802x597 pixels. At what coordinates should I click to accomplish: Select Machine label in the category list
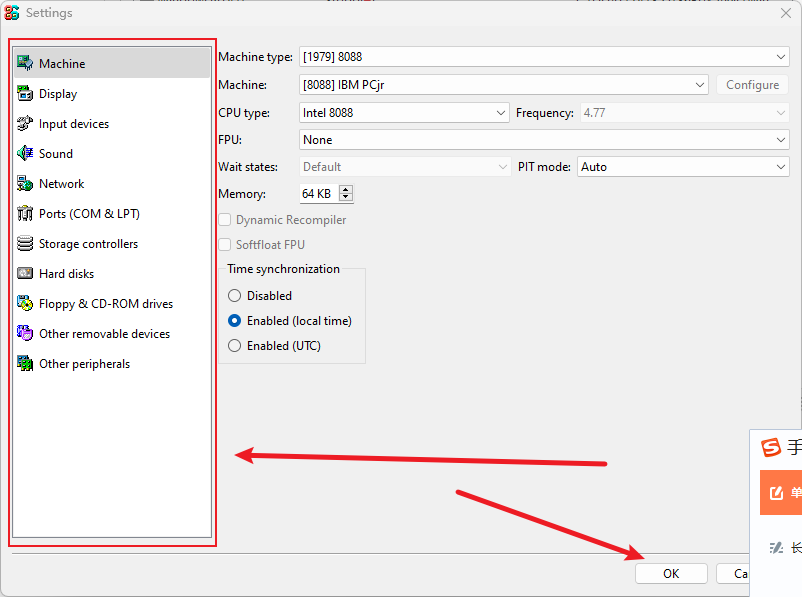click(x=62, y=64)
